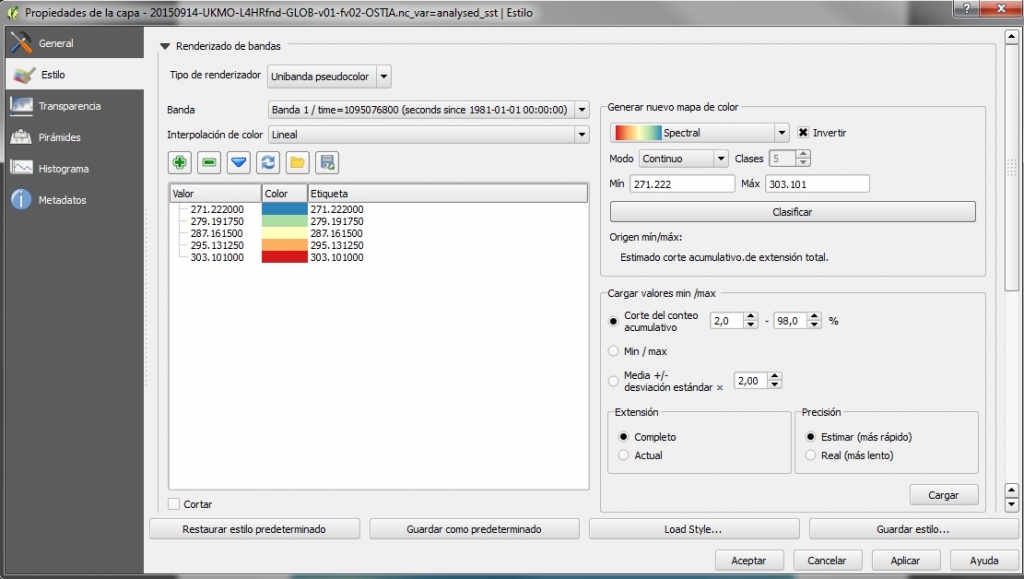Choose Real (más lento) precision
Screen dimensions: 1024x579
point(812,455)
